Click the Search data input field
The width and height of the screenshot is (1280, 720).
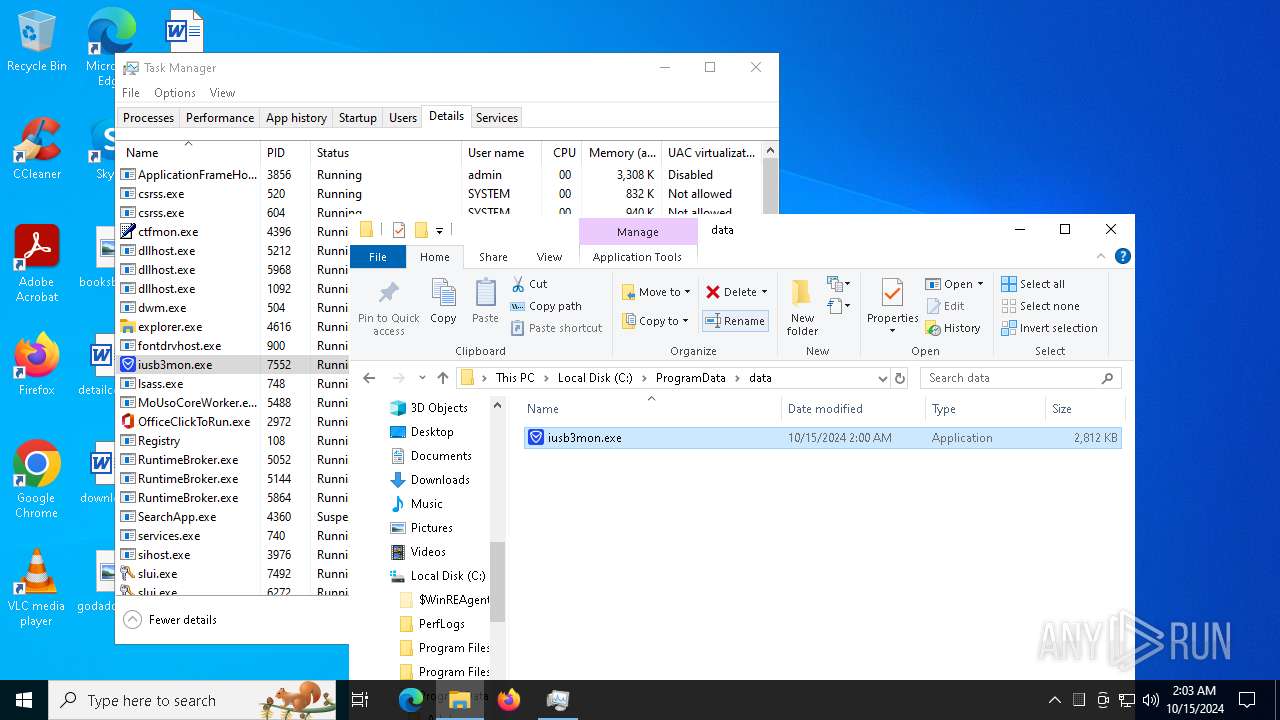pyautogui.click(x=1018, y=378)
